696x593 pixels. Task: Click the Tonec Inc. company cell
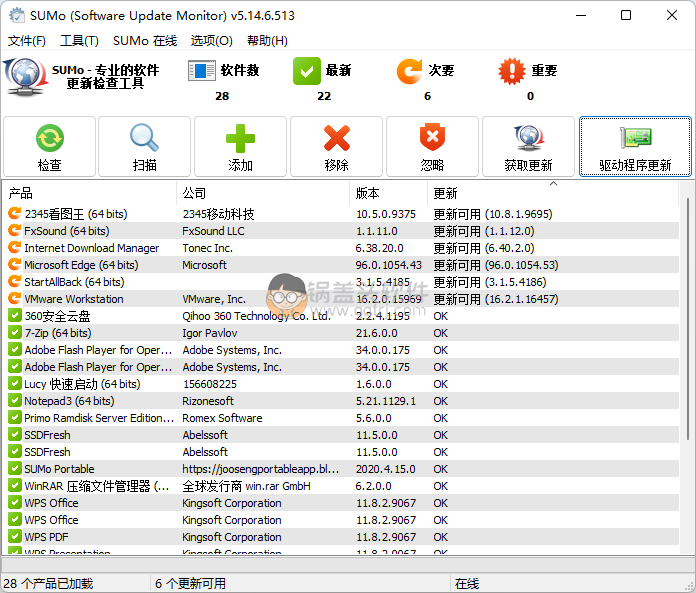pyautogui.click(x=208, y=248)
